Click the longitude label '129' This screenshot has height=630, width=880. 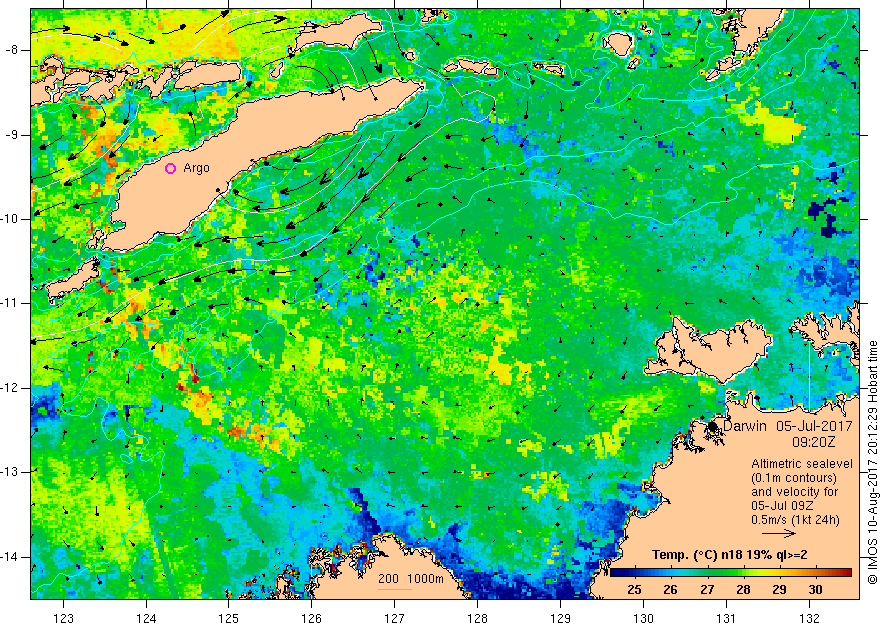click(x=560, y=618)
